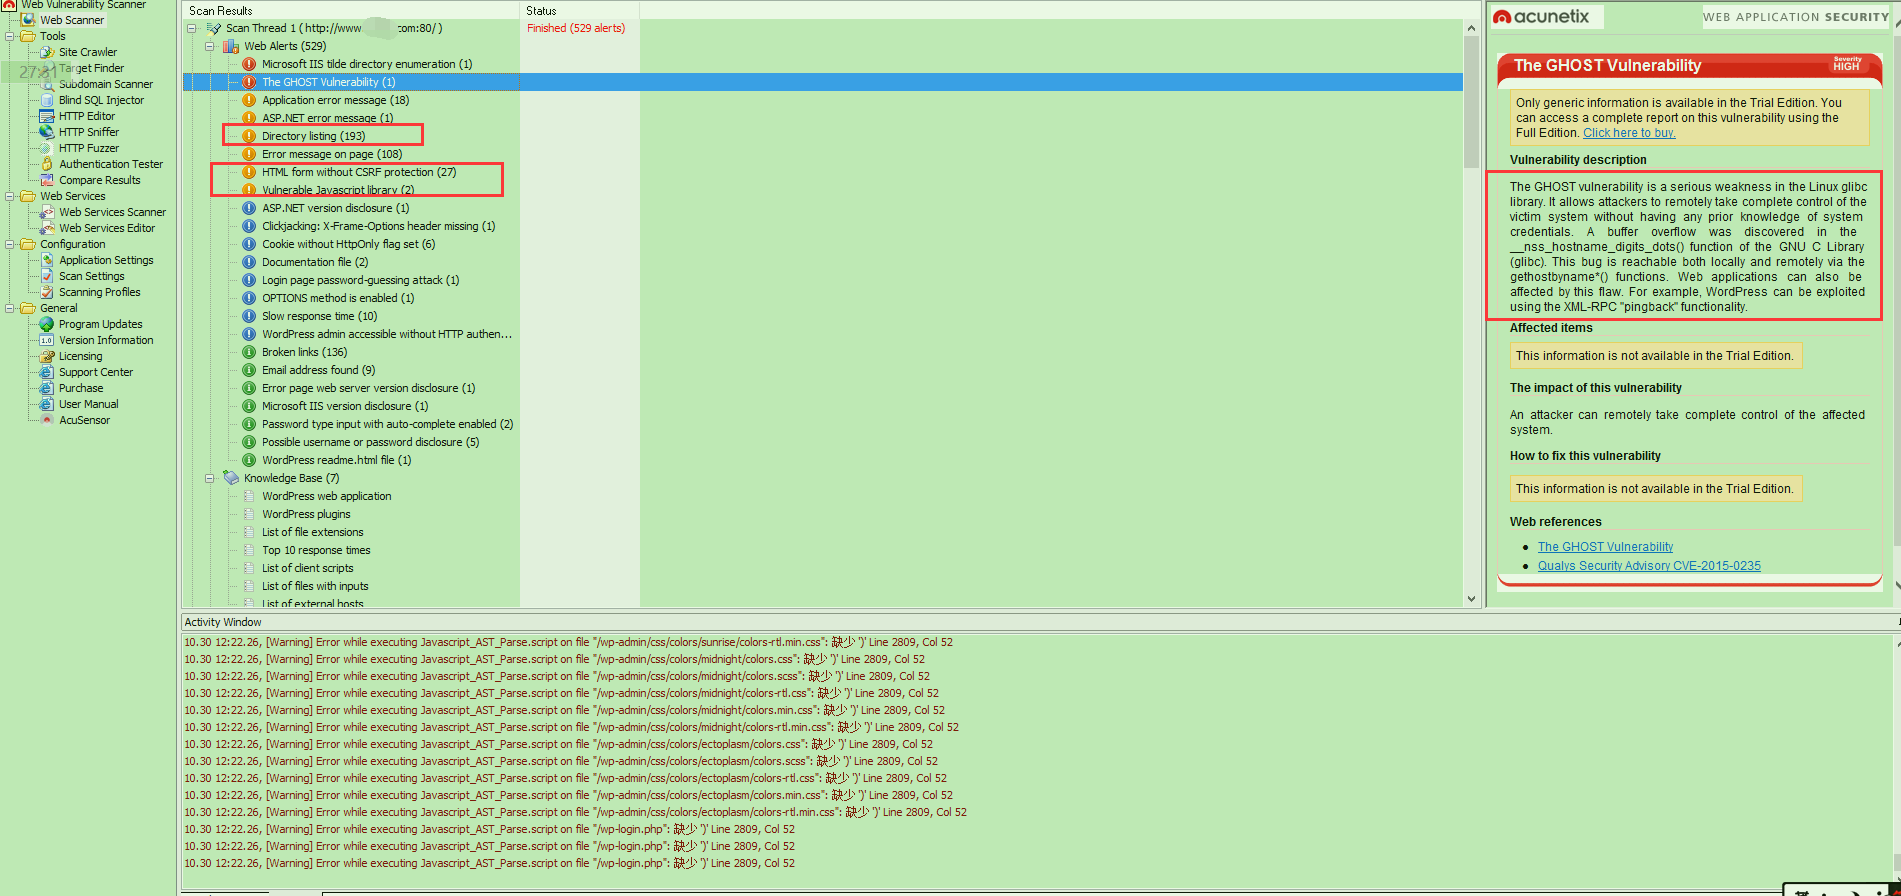1901x896 pixels.
Task: Collapse the Scan Thread 1 node
Action: (192, 28)
